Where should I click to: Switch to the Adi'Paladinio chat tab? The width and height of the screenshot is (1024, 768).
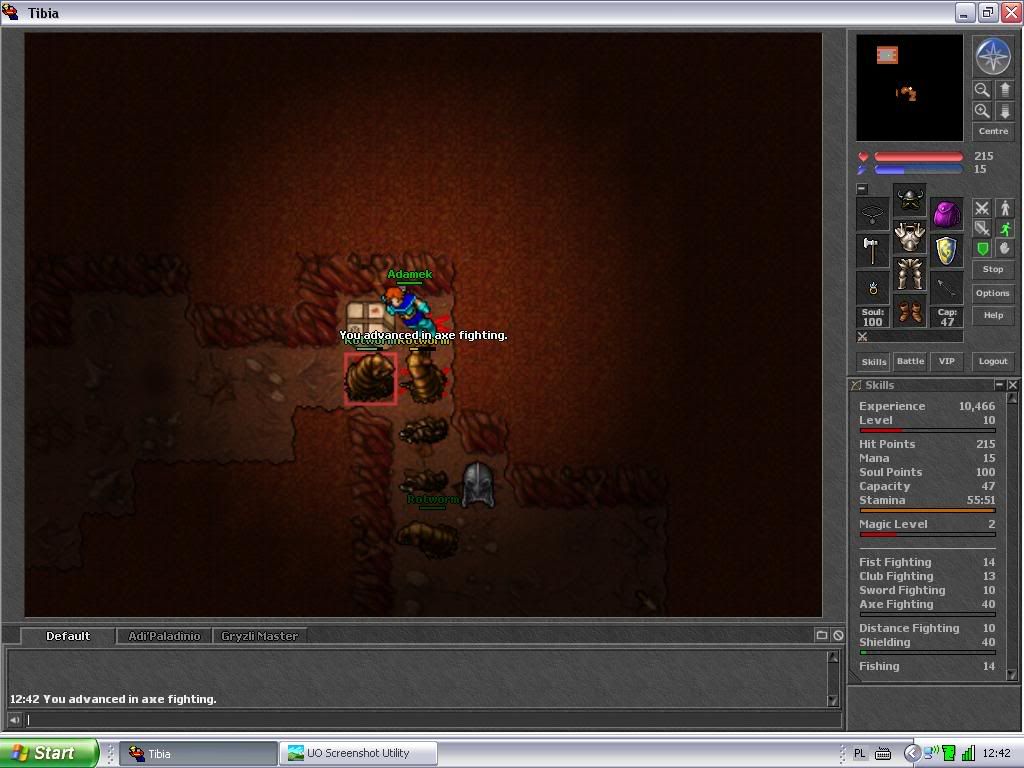(164, 636)
